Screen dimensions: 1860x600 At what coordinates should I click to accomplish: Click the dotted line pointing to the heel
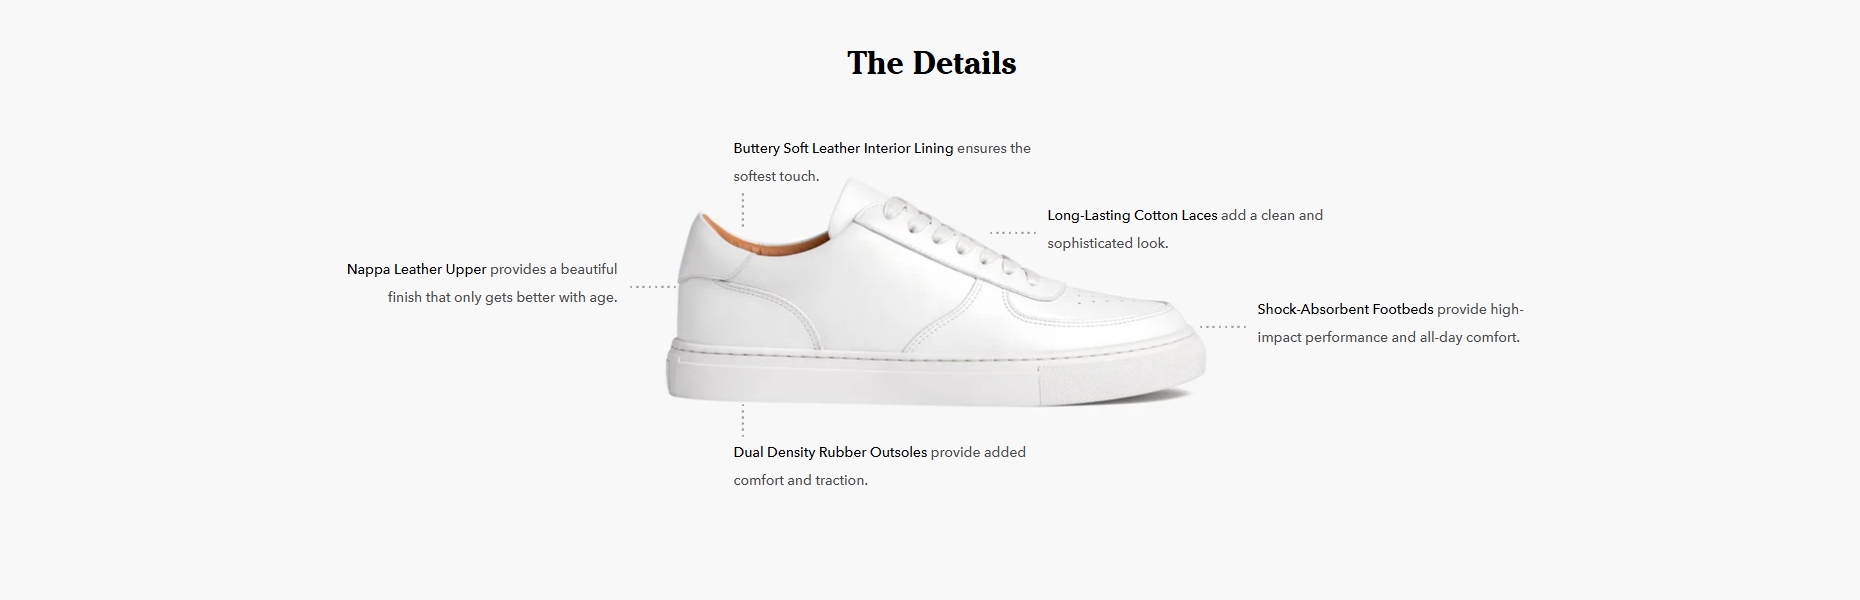coord(653,287)
